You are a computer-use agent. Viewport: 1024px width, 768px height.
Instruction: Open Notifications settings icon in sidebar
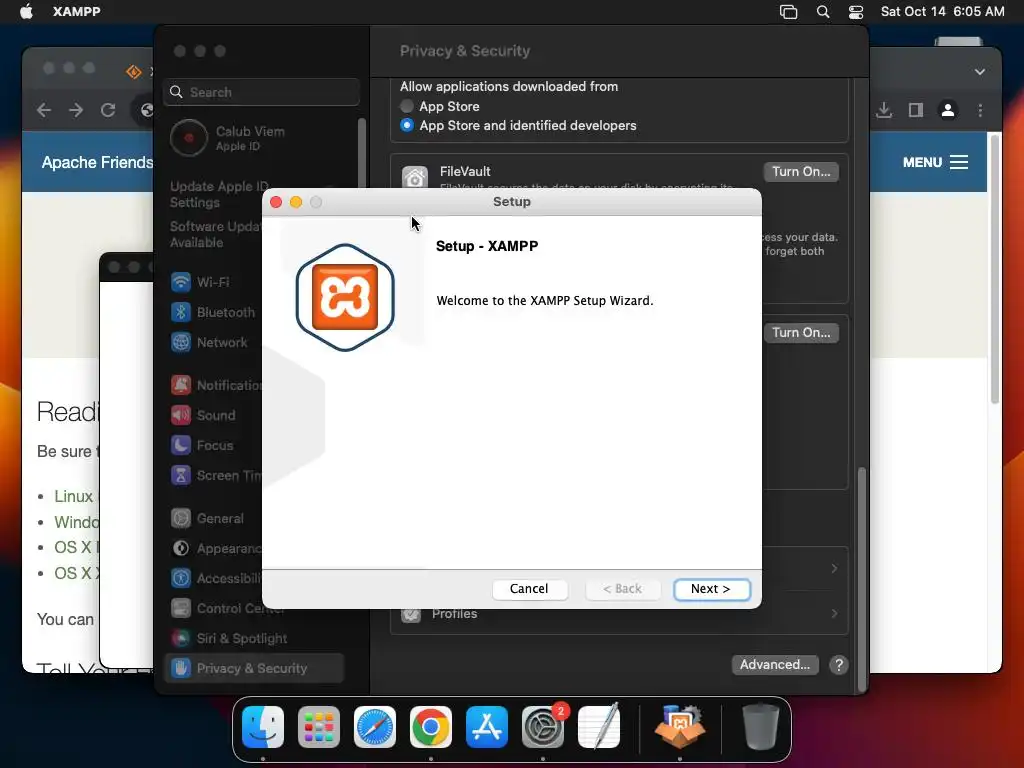181,385
